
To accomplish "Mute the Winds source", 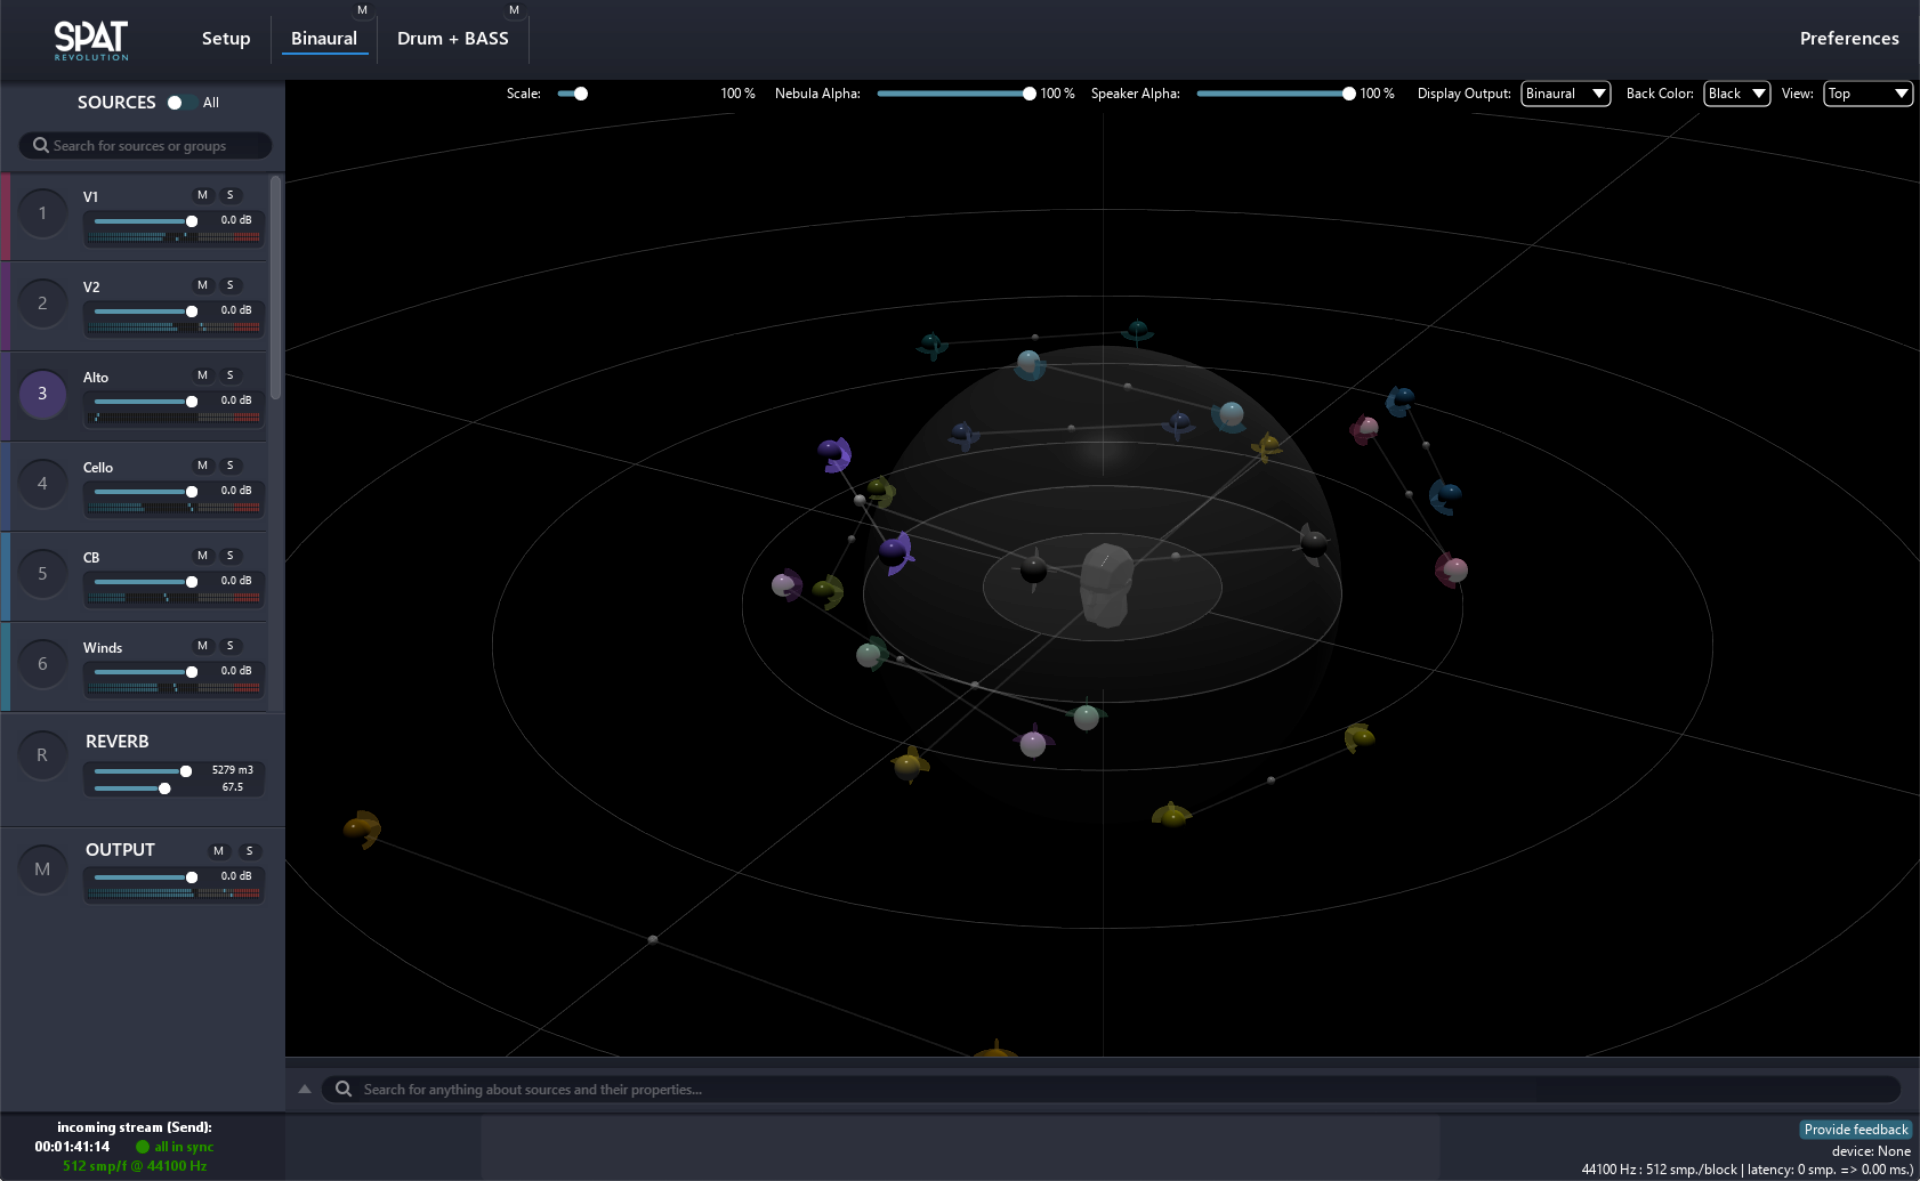I will (202, 645).
